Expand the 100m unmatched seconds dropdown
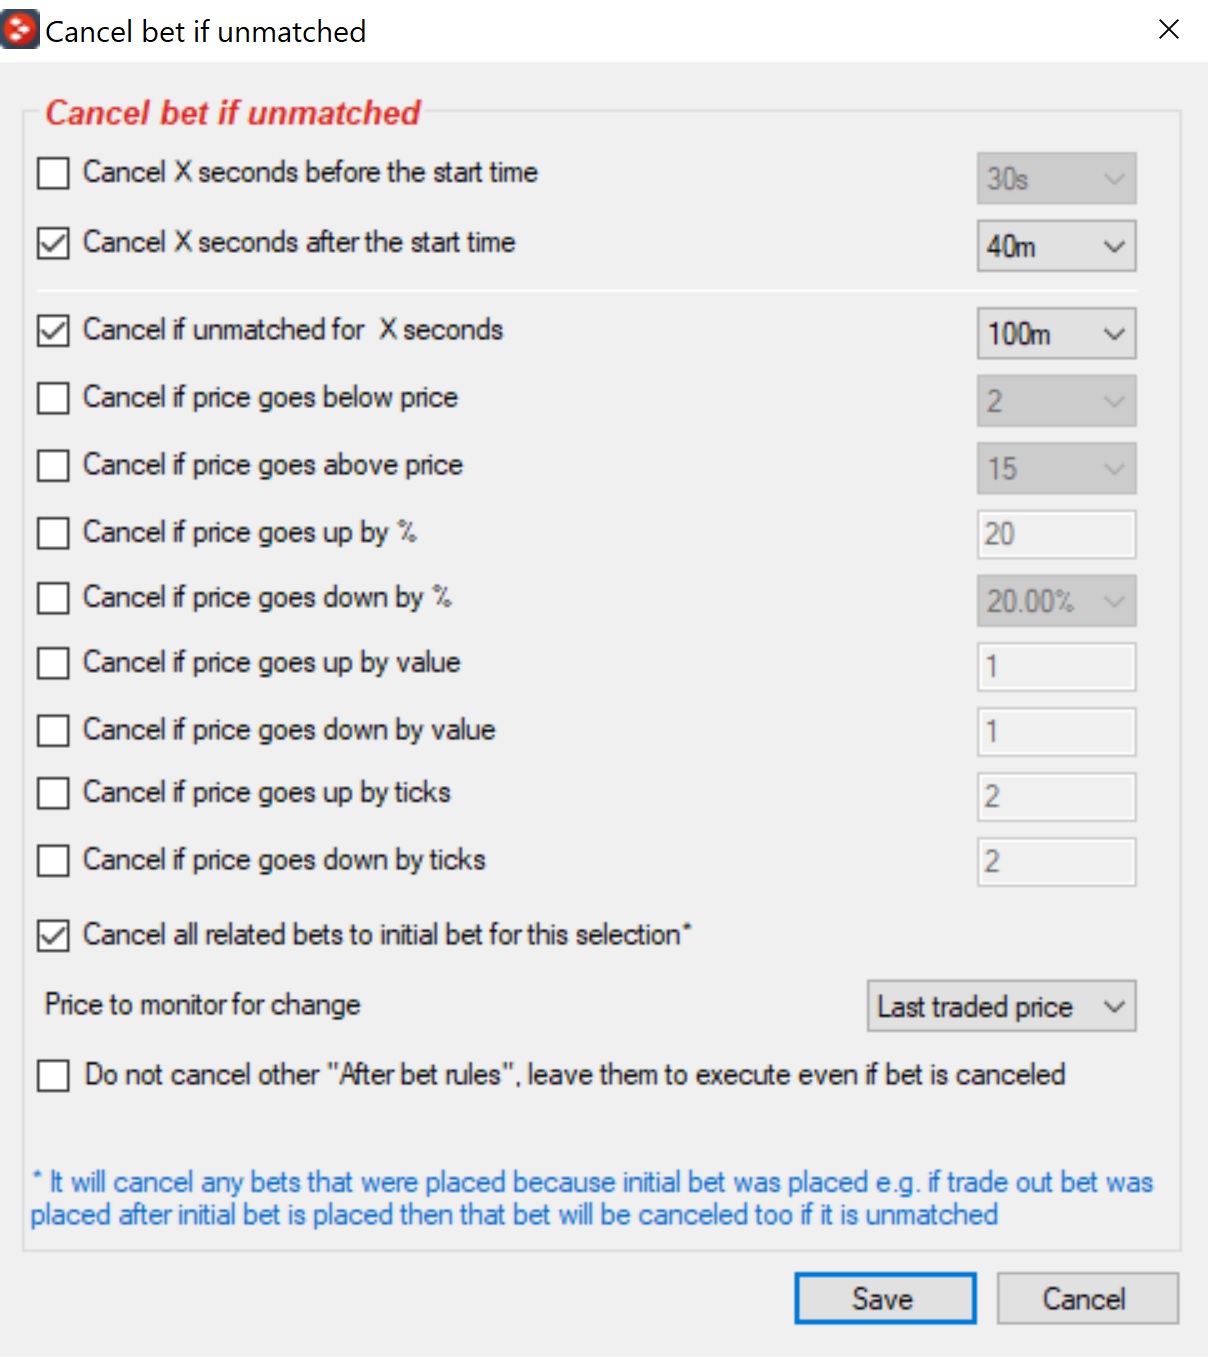The image size is (1208, 1357). [x=1056, y=333]
